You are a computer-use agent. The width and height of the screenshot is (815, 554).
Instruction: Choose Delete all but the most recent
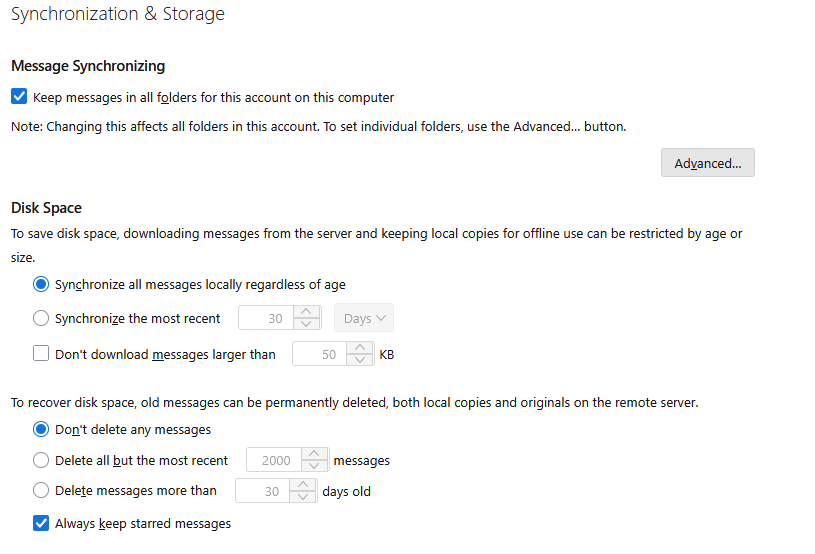[x=41, y=460]
